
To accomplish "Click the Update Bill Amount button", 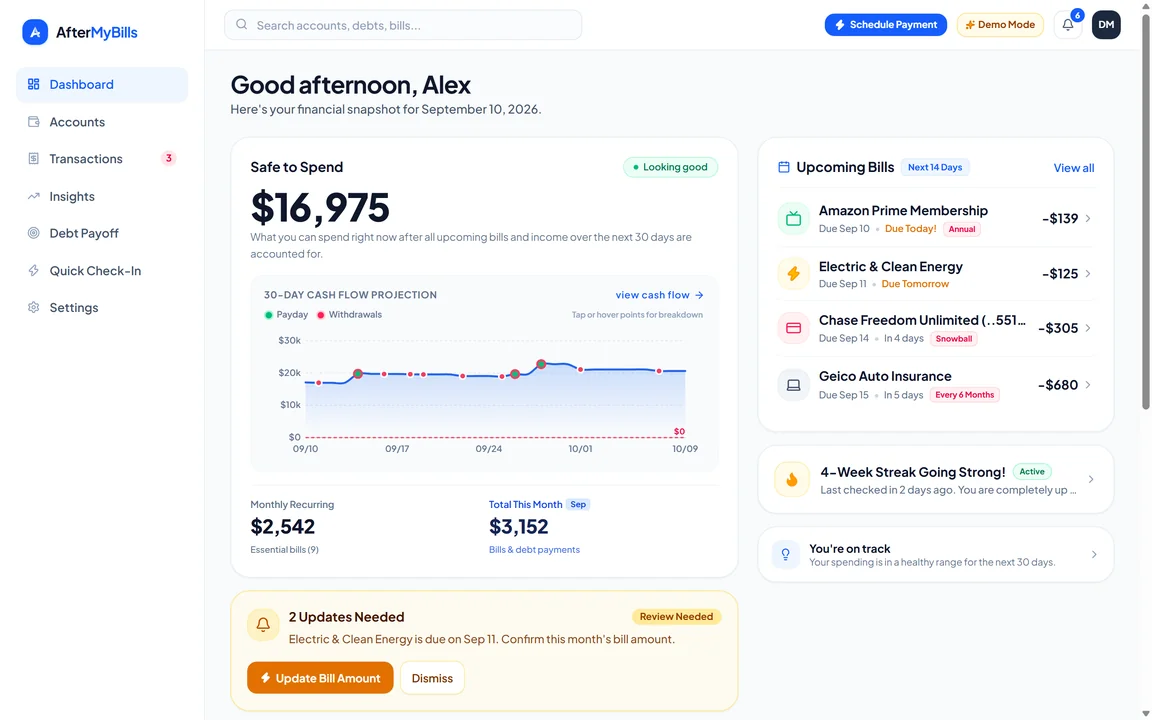I will coord(320,678).
